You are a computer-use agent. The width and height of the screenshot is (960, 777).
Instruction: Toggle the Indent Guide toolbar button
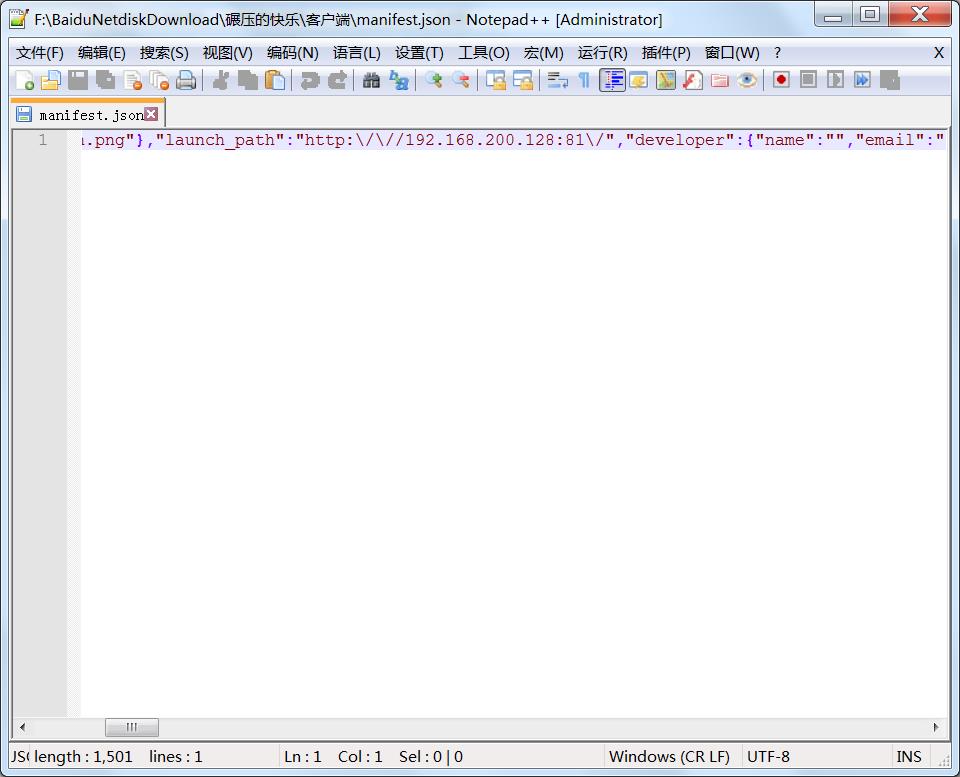[612, 80]
